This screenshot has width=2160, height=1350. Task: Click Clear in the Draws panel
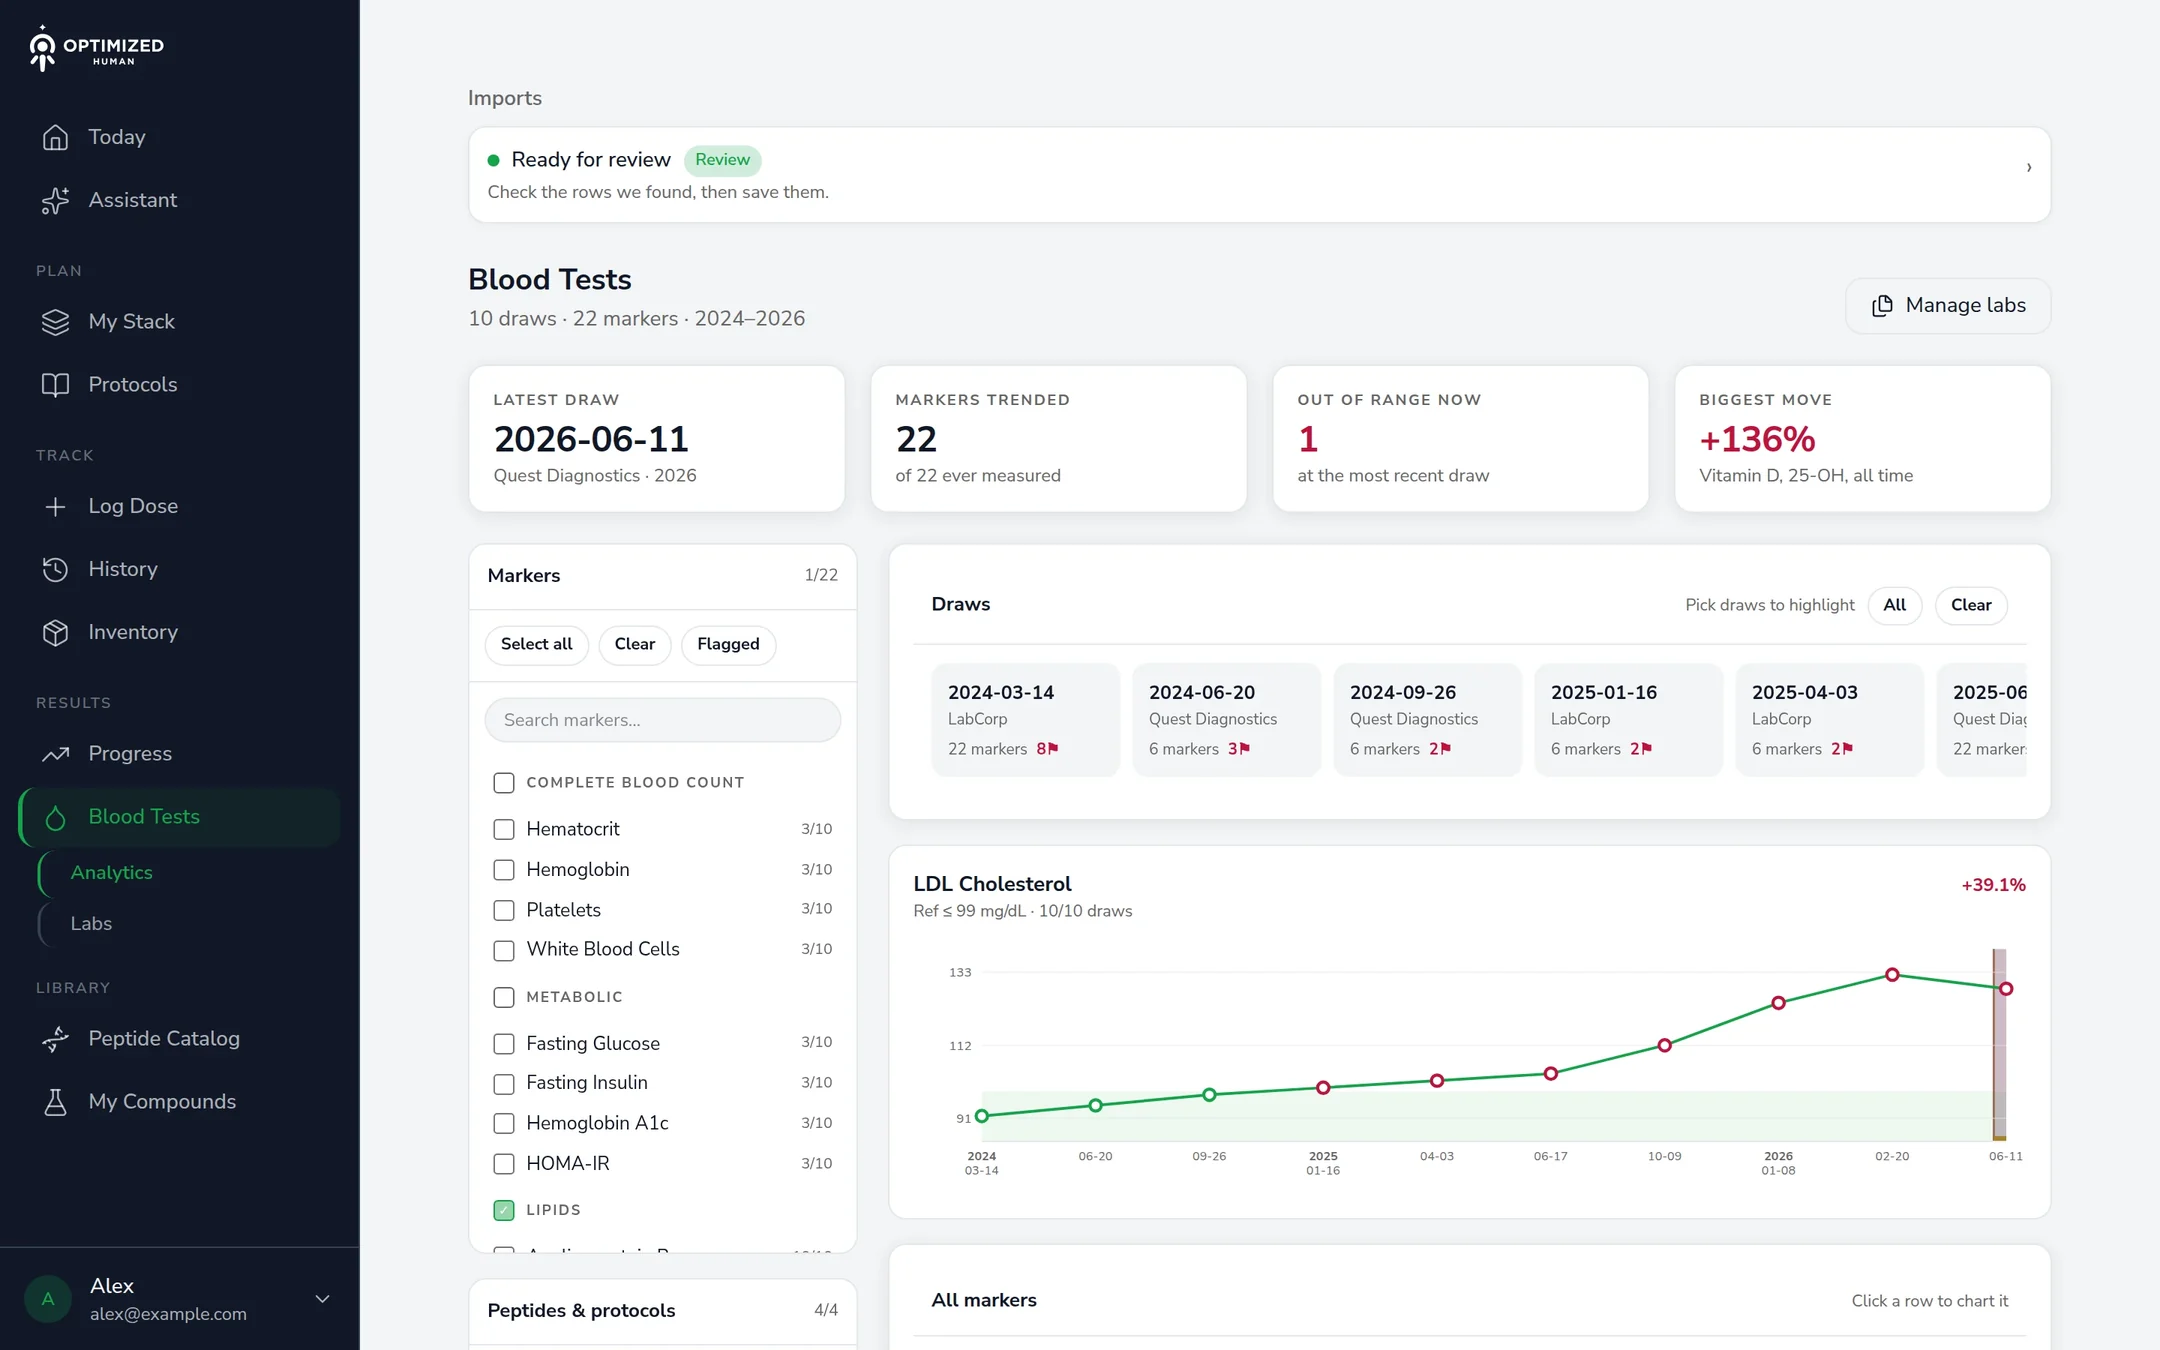(1971, 605)
